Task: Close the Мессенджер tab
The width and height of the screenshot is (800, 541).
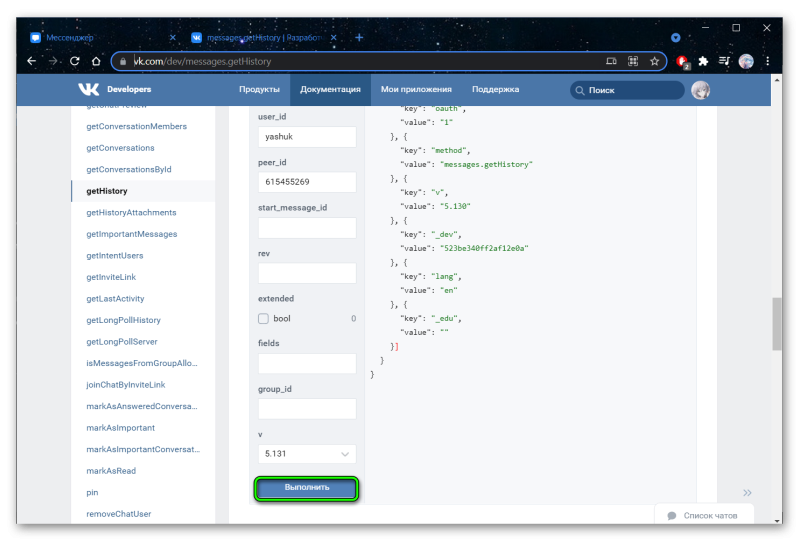Action: [x=172, y=38]
